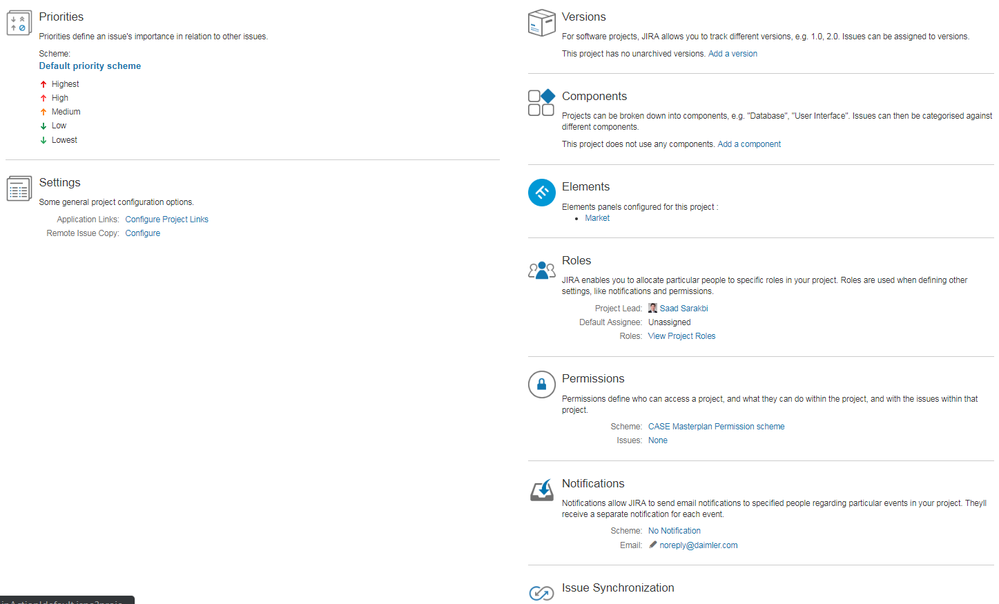Click the Settings section icon
Image resolution: width=999 pixels, height=604 pixels.
pos(18,189)
